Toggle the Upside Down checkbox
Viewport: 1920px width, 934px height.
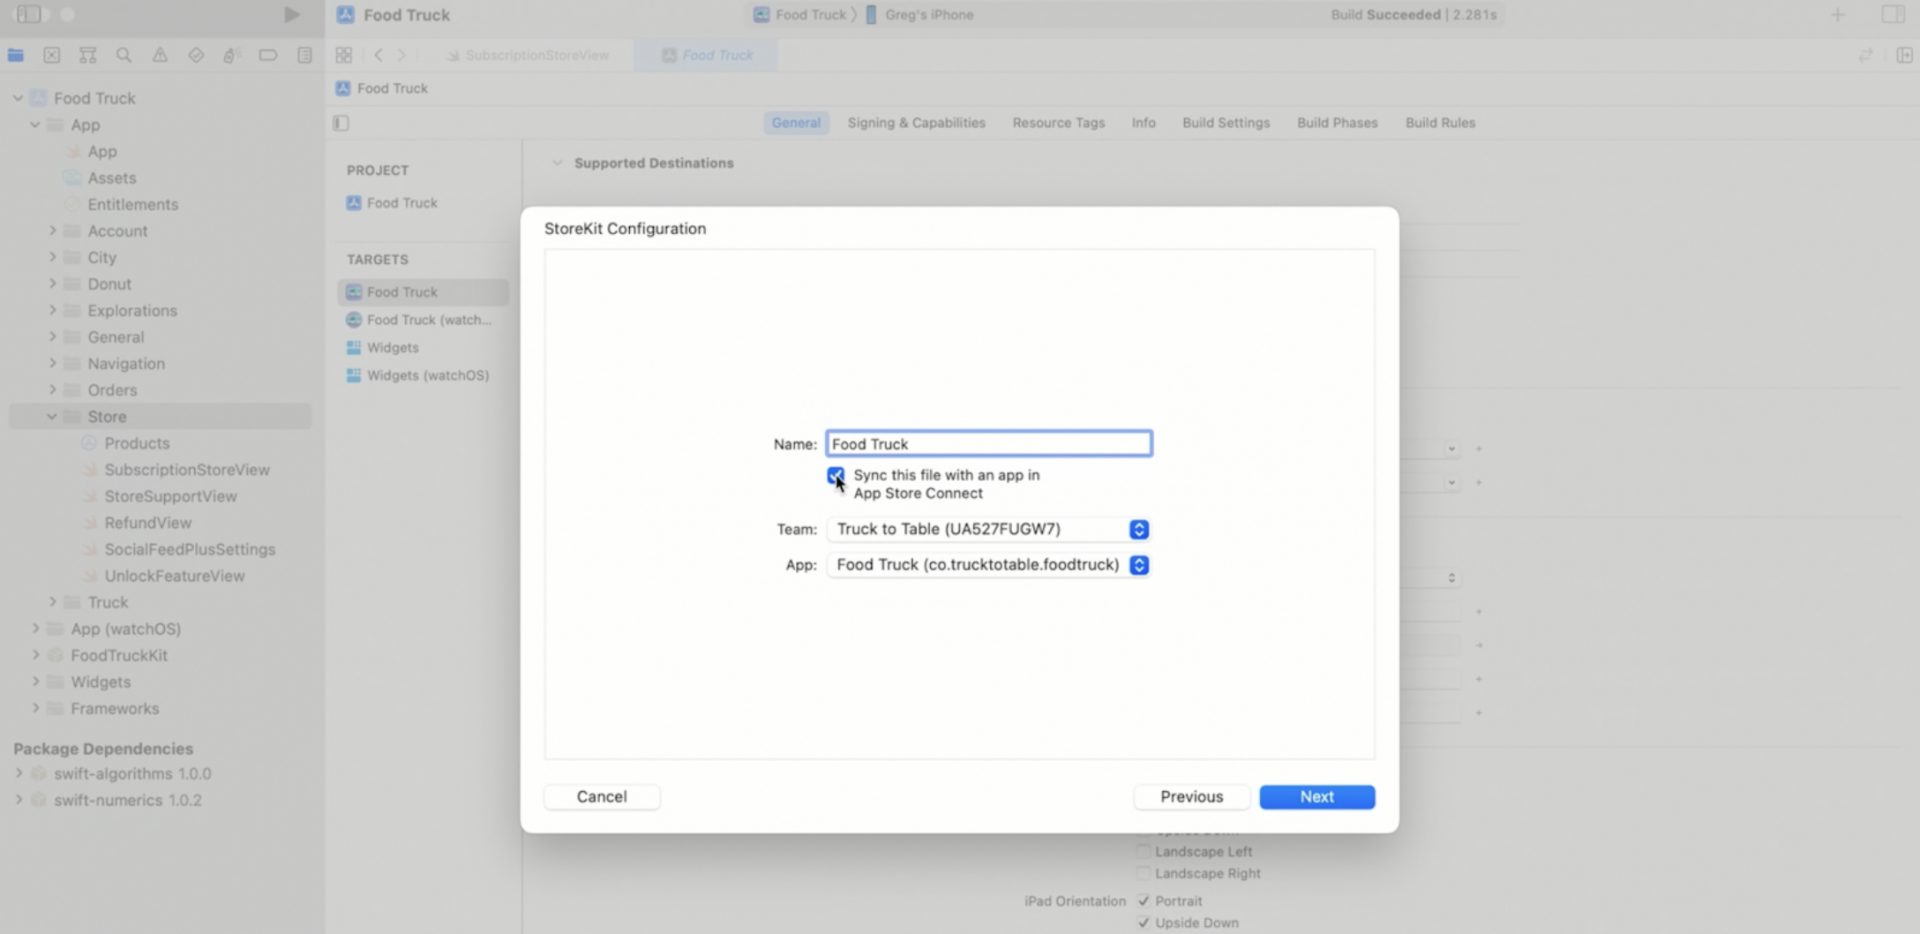pos(1143,923)
